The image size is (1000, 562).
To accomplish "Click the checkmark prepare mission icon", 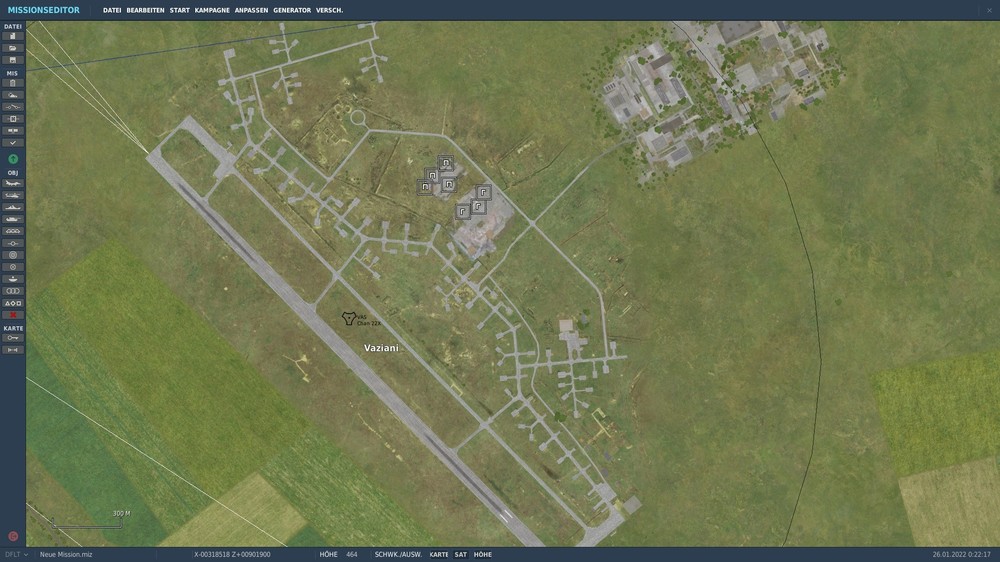I will pos(13,143).
